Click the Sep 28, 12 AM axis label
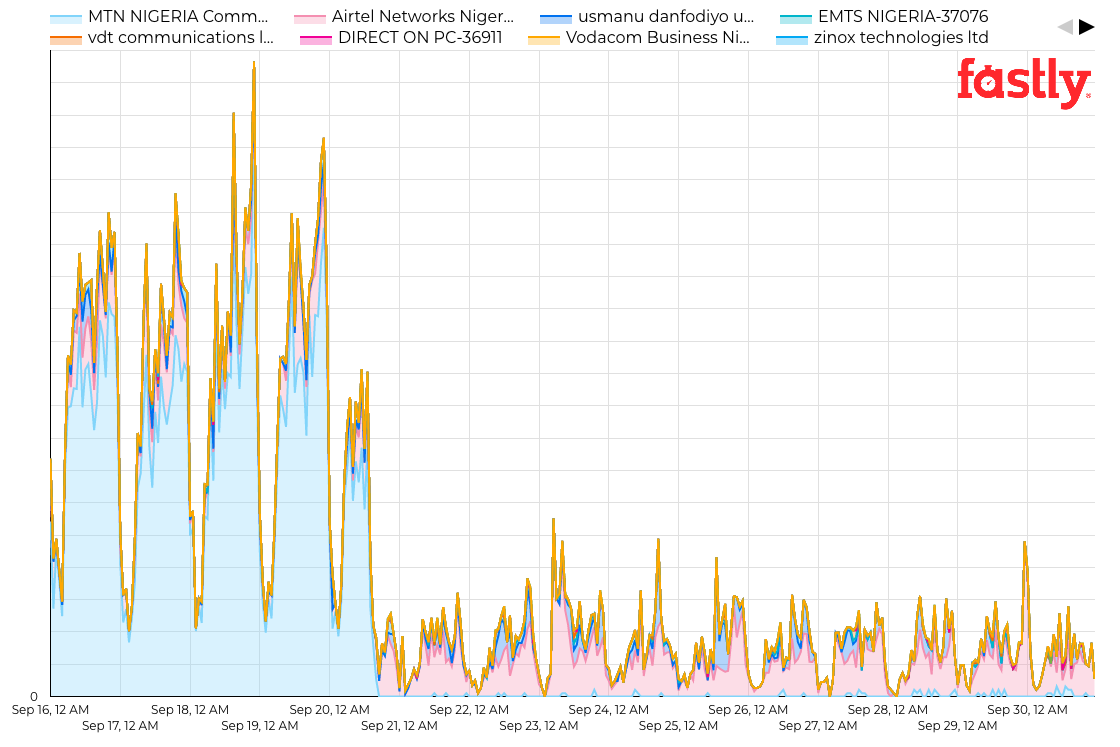Screen dimensions: 1120x747 (x=888, y=710)
